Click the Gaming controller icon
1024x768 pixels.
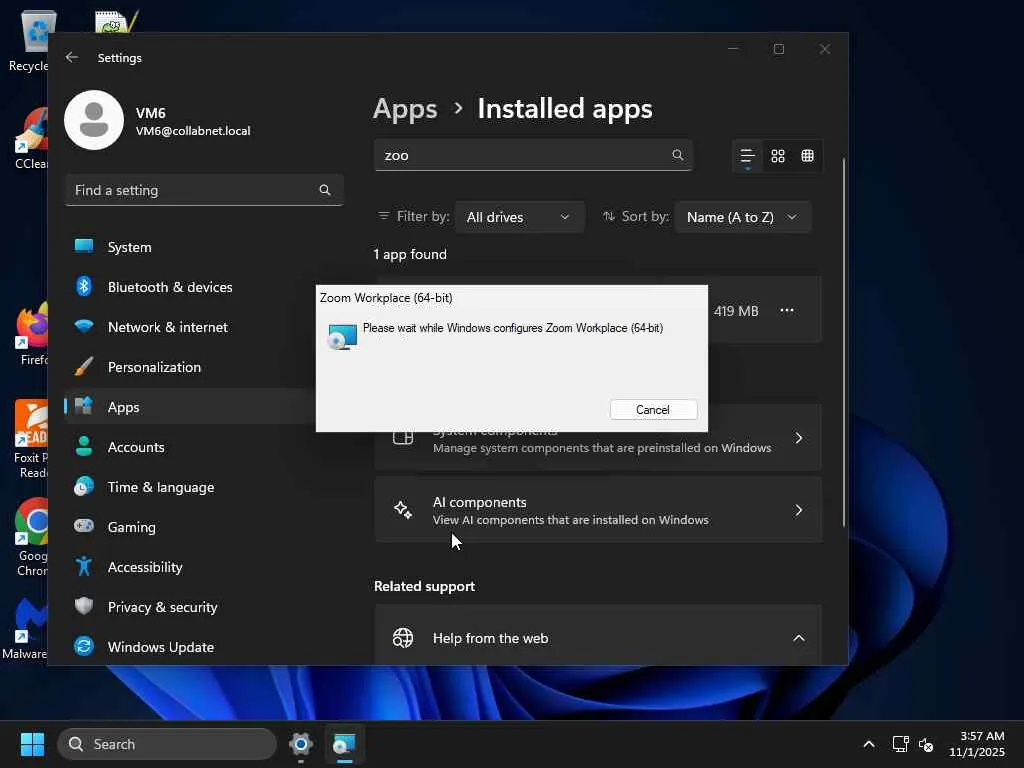[84, 526]
